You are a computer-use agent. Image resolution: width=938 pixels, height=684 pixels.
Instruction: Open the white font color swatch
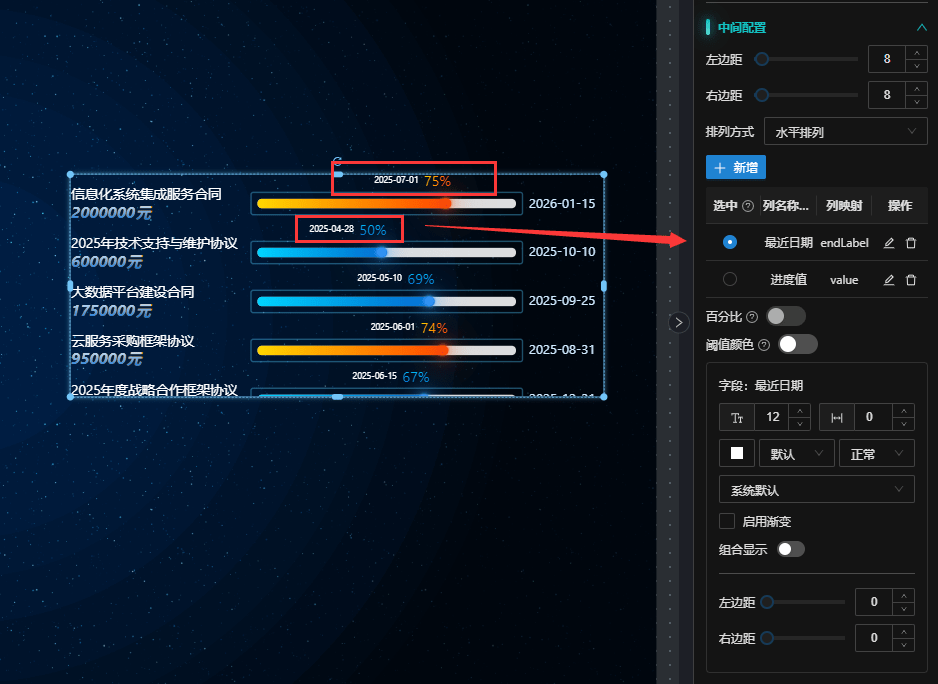pyautogui.click(x=737, y=453)
